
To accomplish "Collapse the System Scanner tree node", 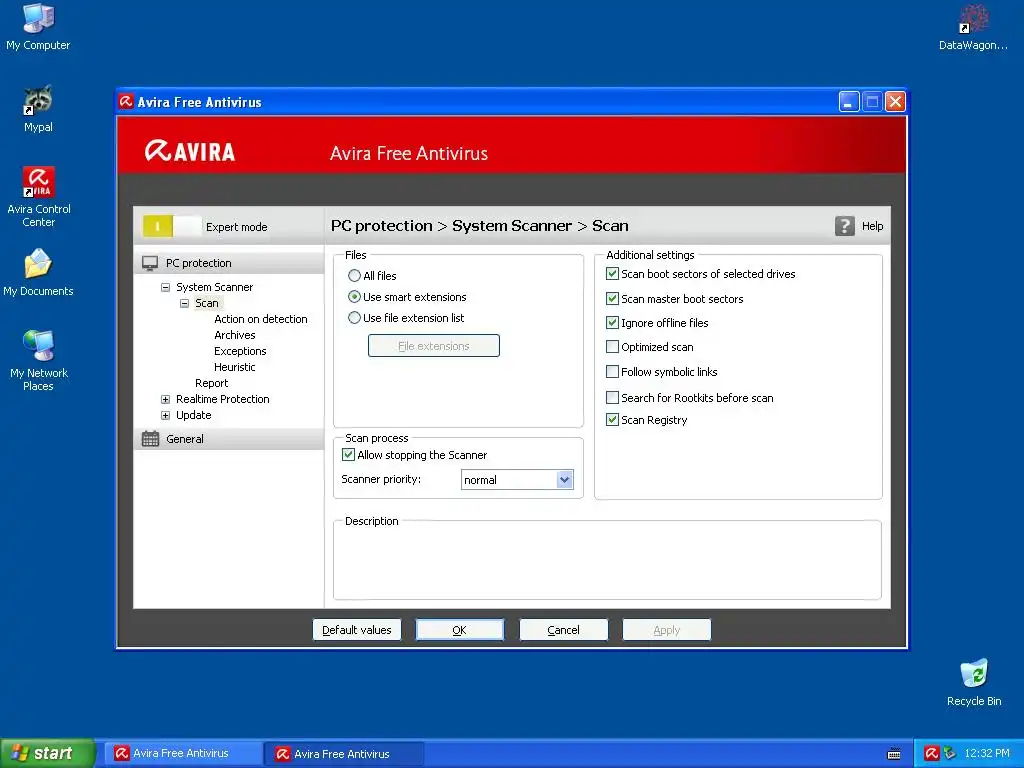I will point(165,287).
